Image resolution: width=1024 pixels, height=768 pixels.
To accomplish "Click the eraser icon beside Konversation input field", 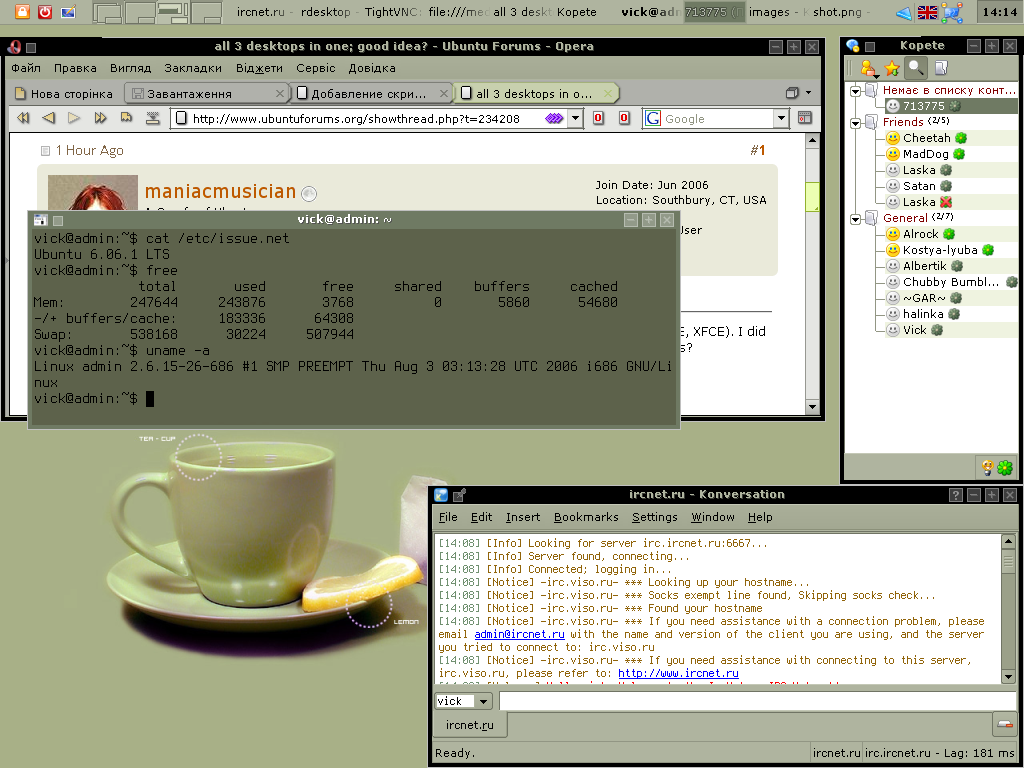I will (x=1004, y=724).
